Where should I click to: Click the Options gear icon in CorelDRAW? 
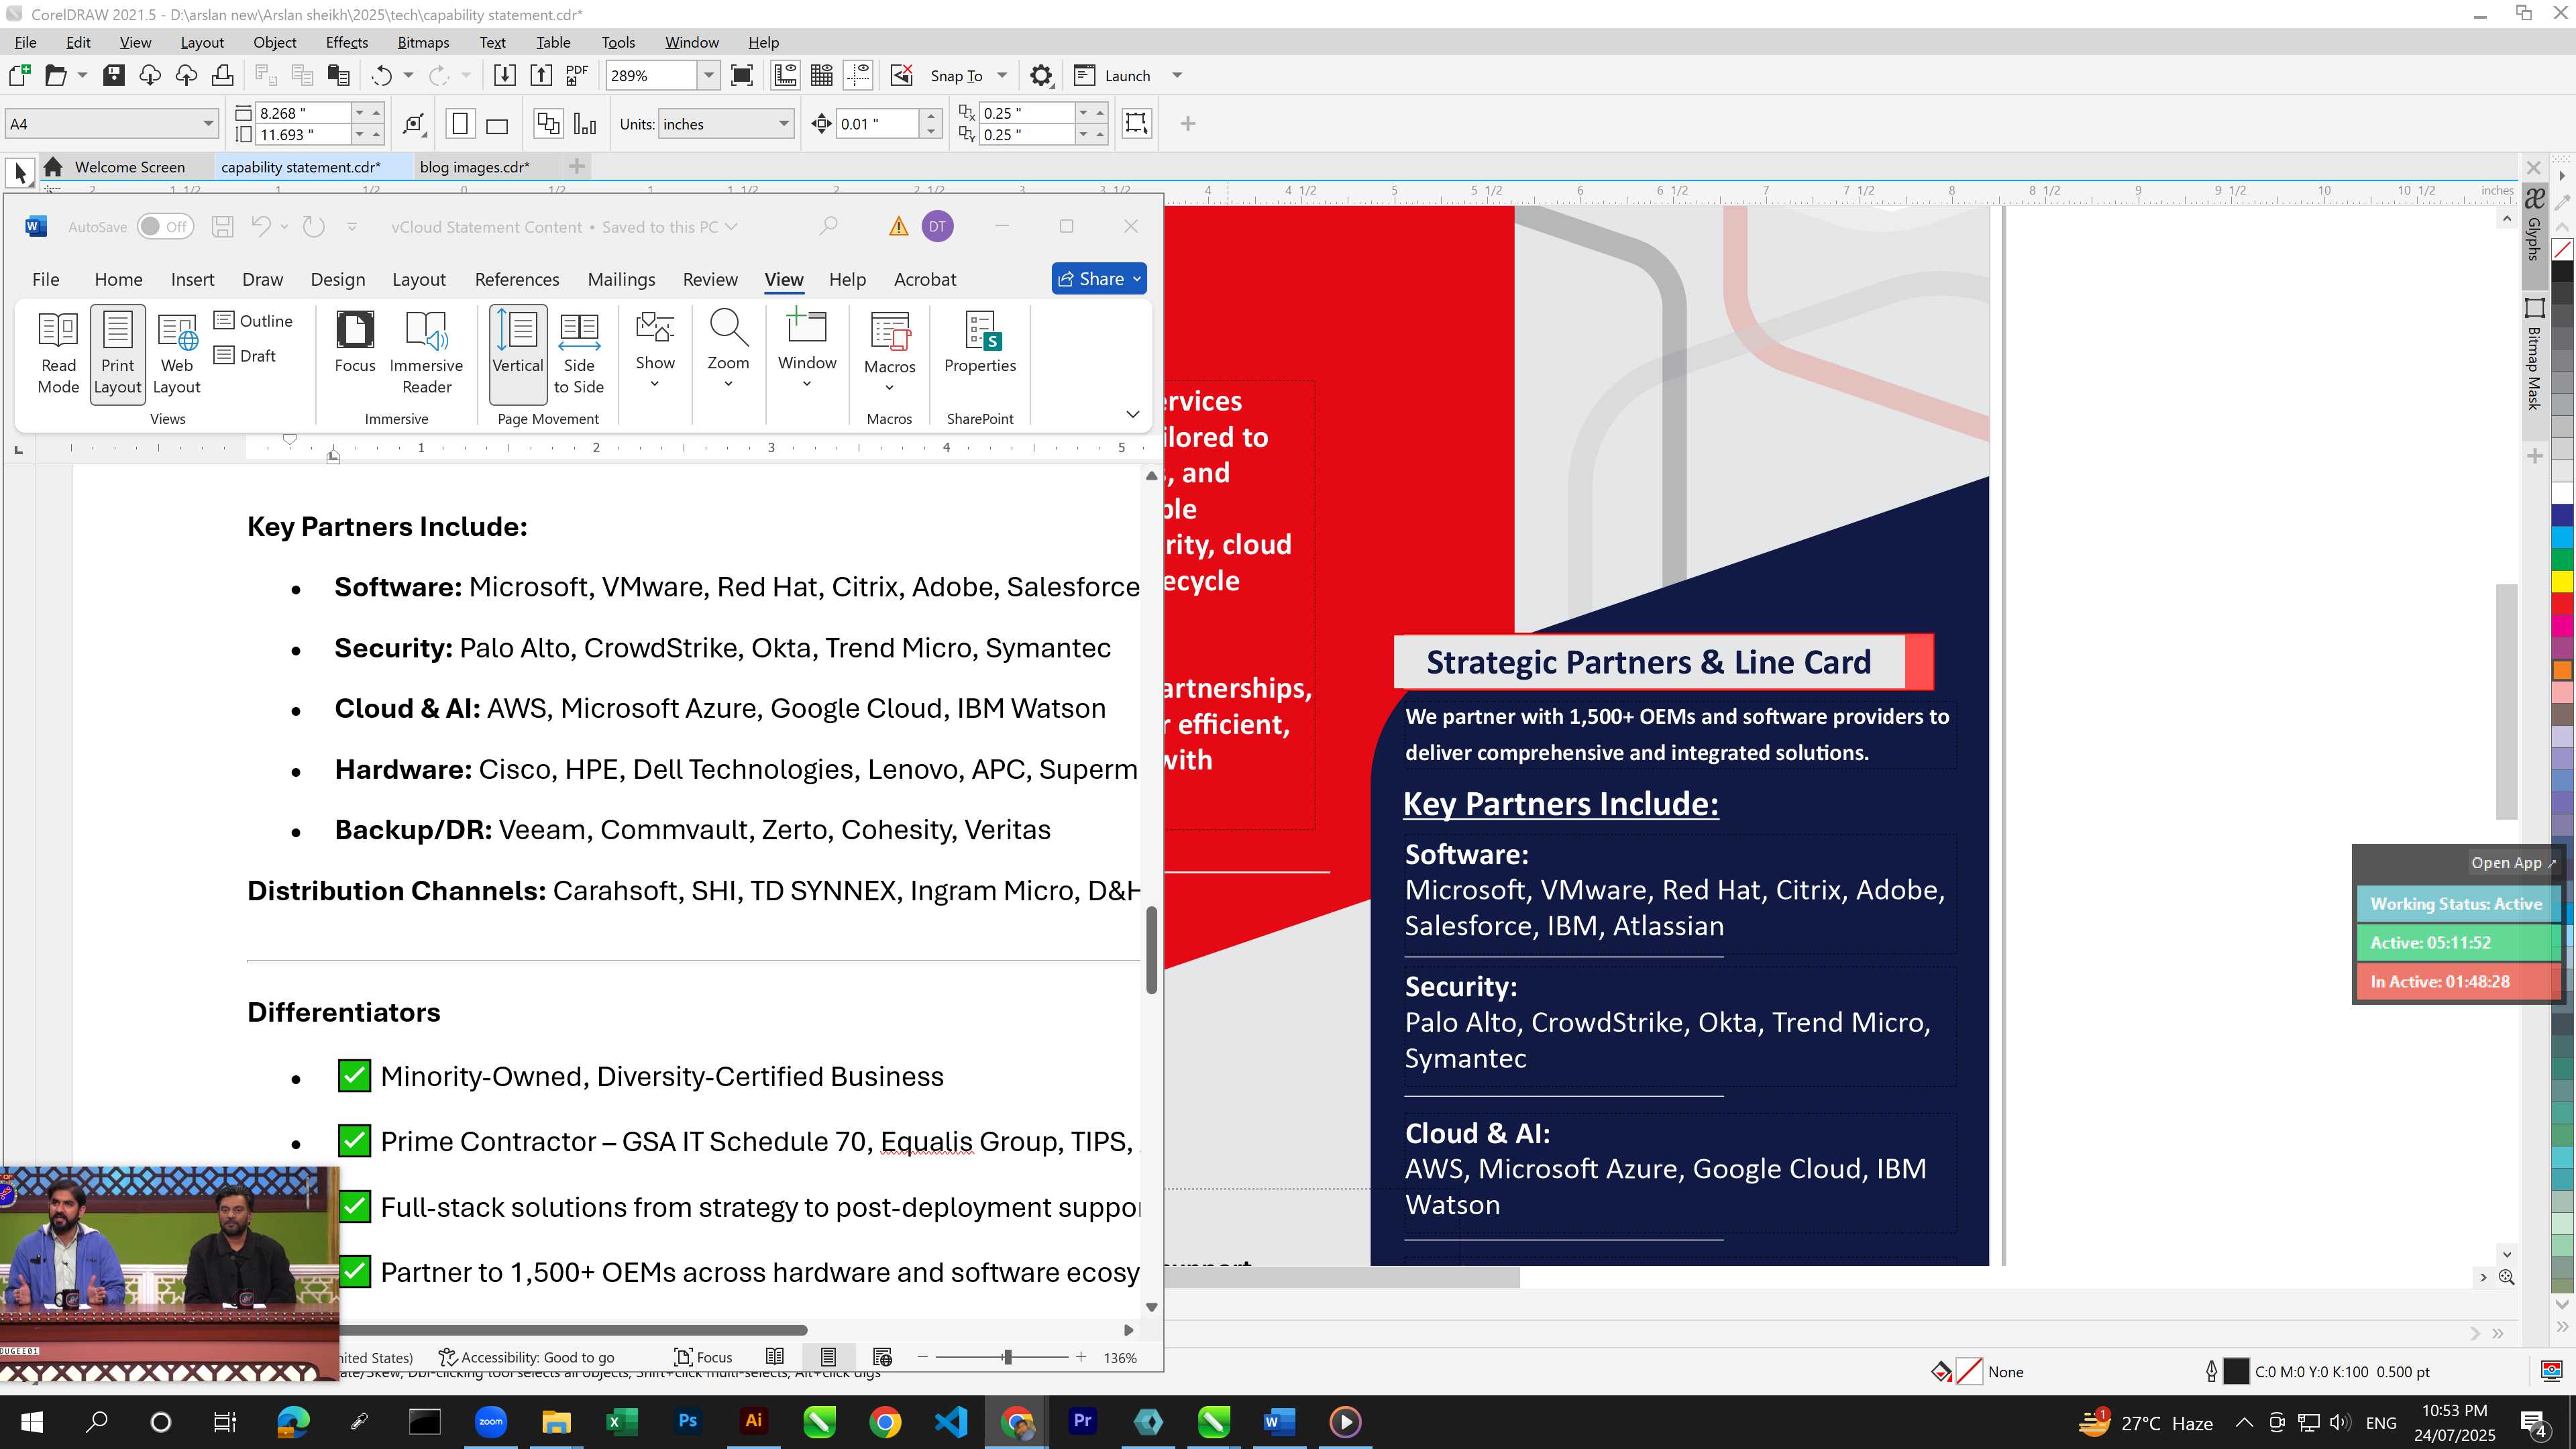coord(1041,75)
